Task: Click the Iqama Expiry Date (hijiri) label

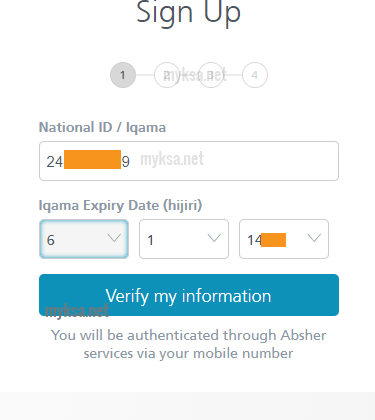Action: pyautogui.click(x=120, y=205)
